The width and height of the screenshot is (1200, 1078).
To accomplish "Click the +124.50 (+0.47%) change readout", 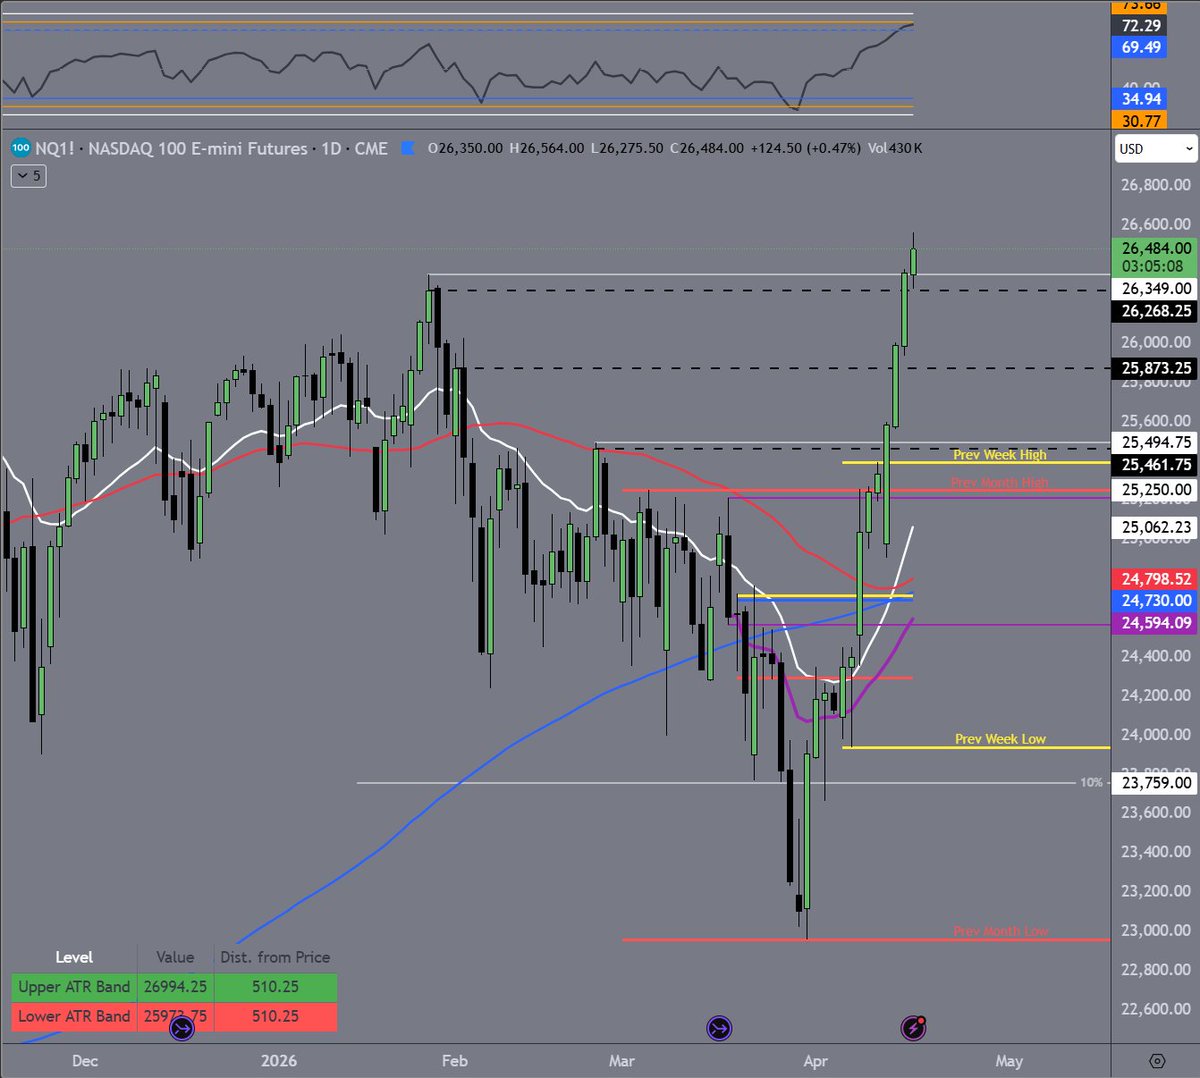I will coord(805,148).
